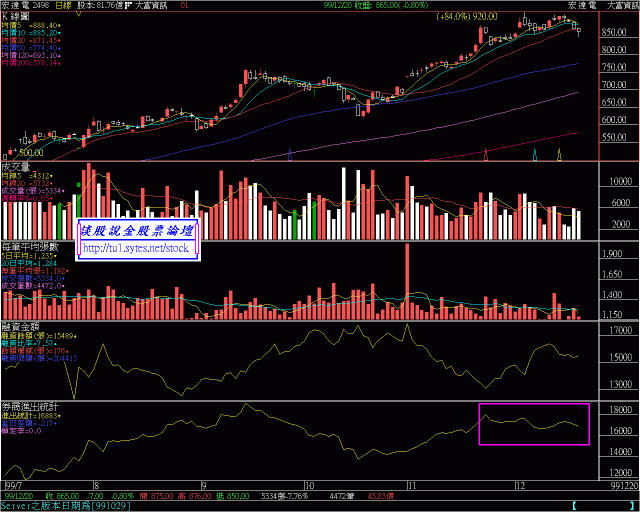Select the 日線 period label
The image size is (640, 512).
click(63, 5)
